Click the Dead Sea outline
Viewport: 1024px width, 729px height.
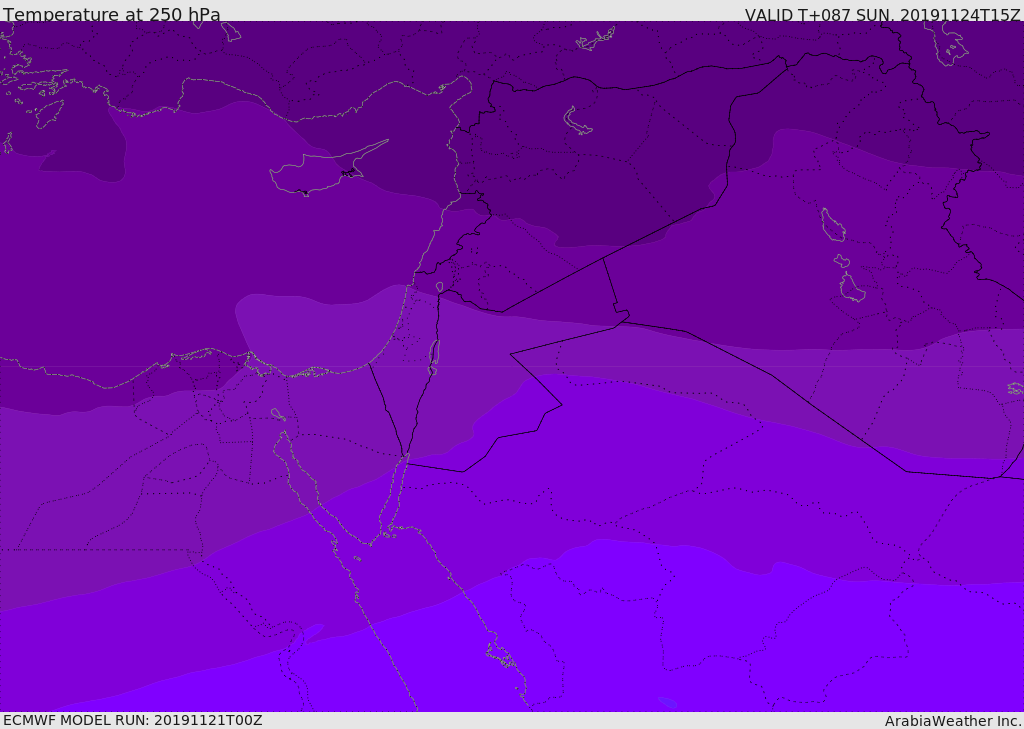pyautogui.click(x=434, y=355)
